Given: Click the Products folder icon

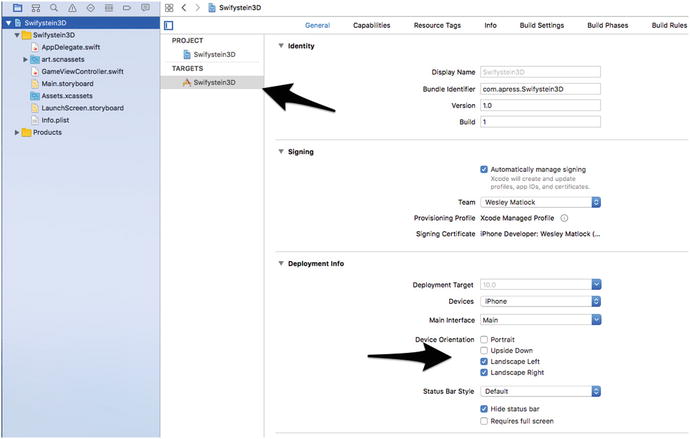Looking at the screenshot, I should (26, 132).
